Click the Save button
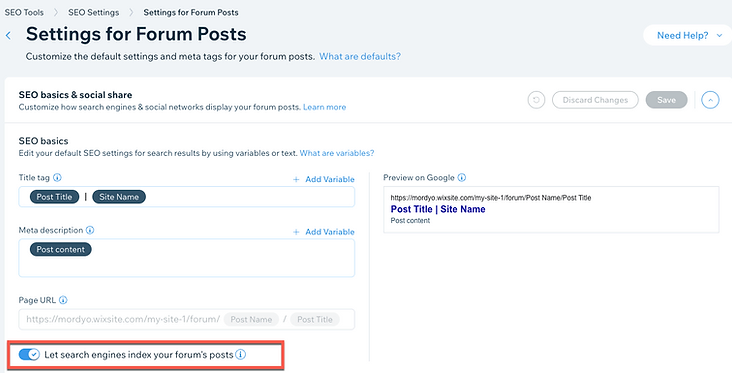Screen dimensions: 732x373 click(666, 100)
